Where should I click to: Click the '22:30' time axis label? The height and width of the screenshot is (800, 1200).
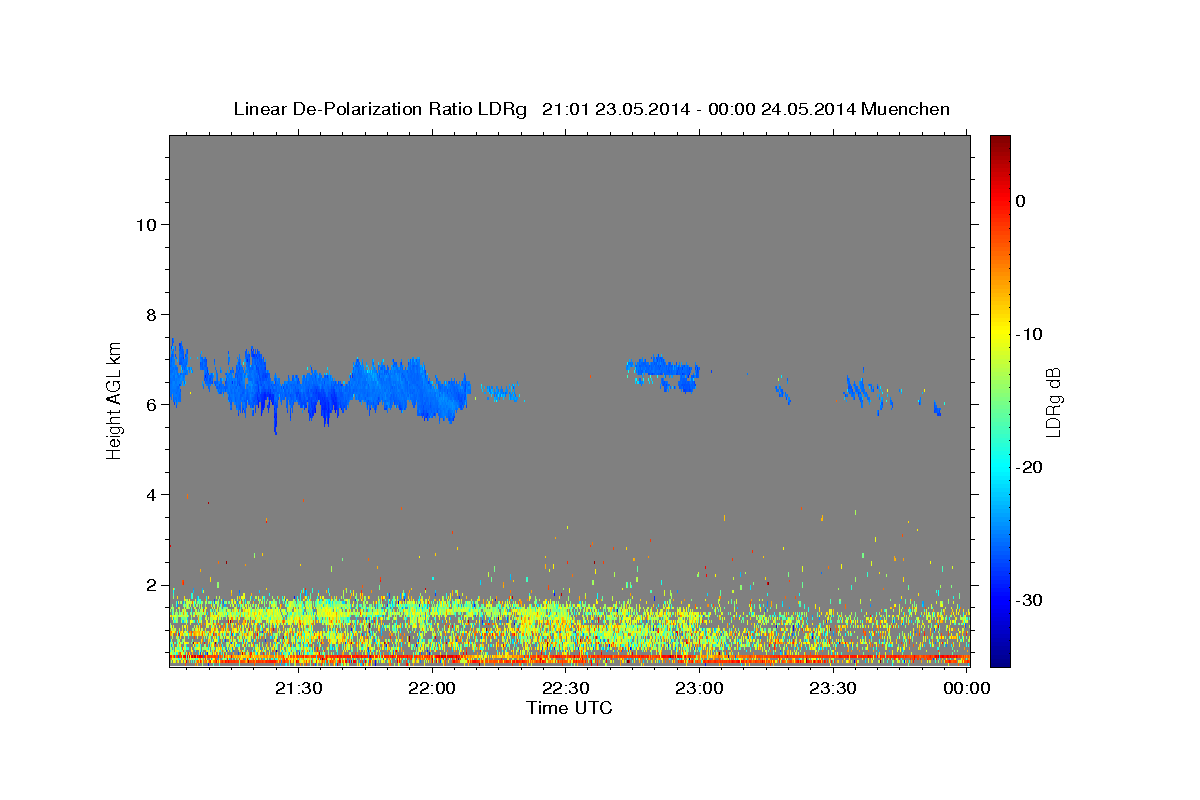565,688
